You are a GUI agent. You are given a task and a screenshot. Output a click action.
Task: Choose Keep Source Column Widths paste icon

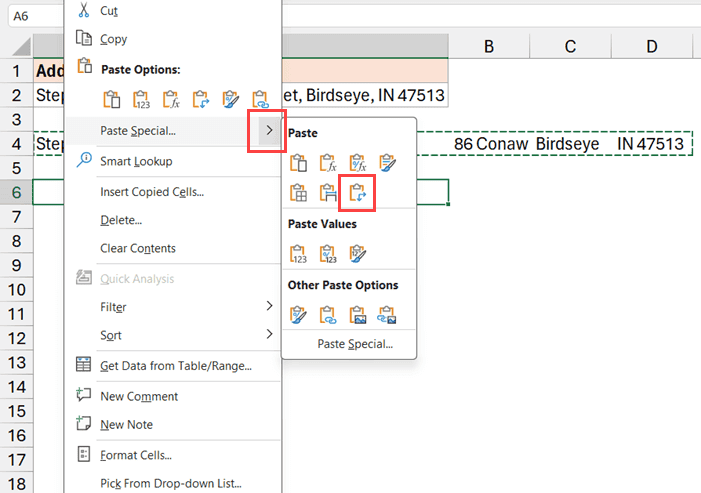[x=327, y=192]
